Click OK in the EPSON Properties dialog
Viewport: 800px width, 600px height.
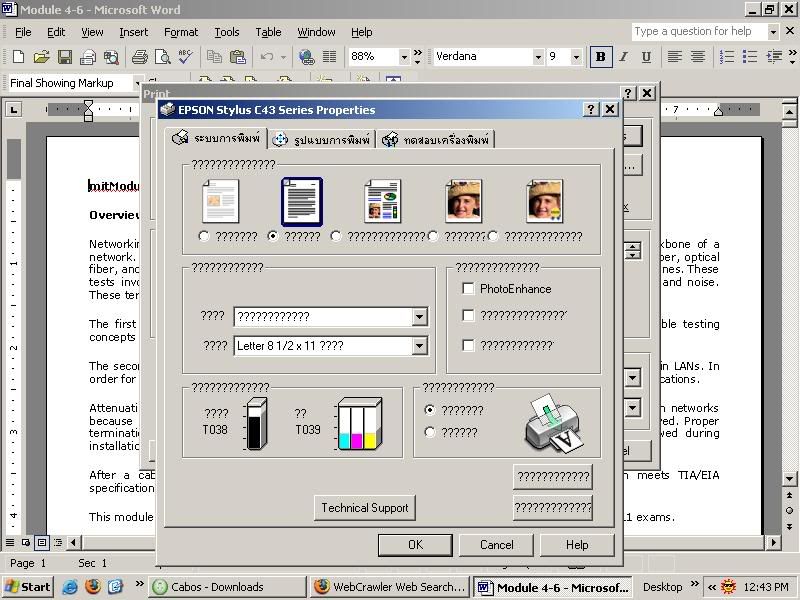pos(415,545)
